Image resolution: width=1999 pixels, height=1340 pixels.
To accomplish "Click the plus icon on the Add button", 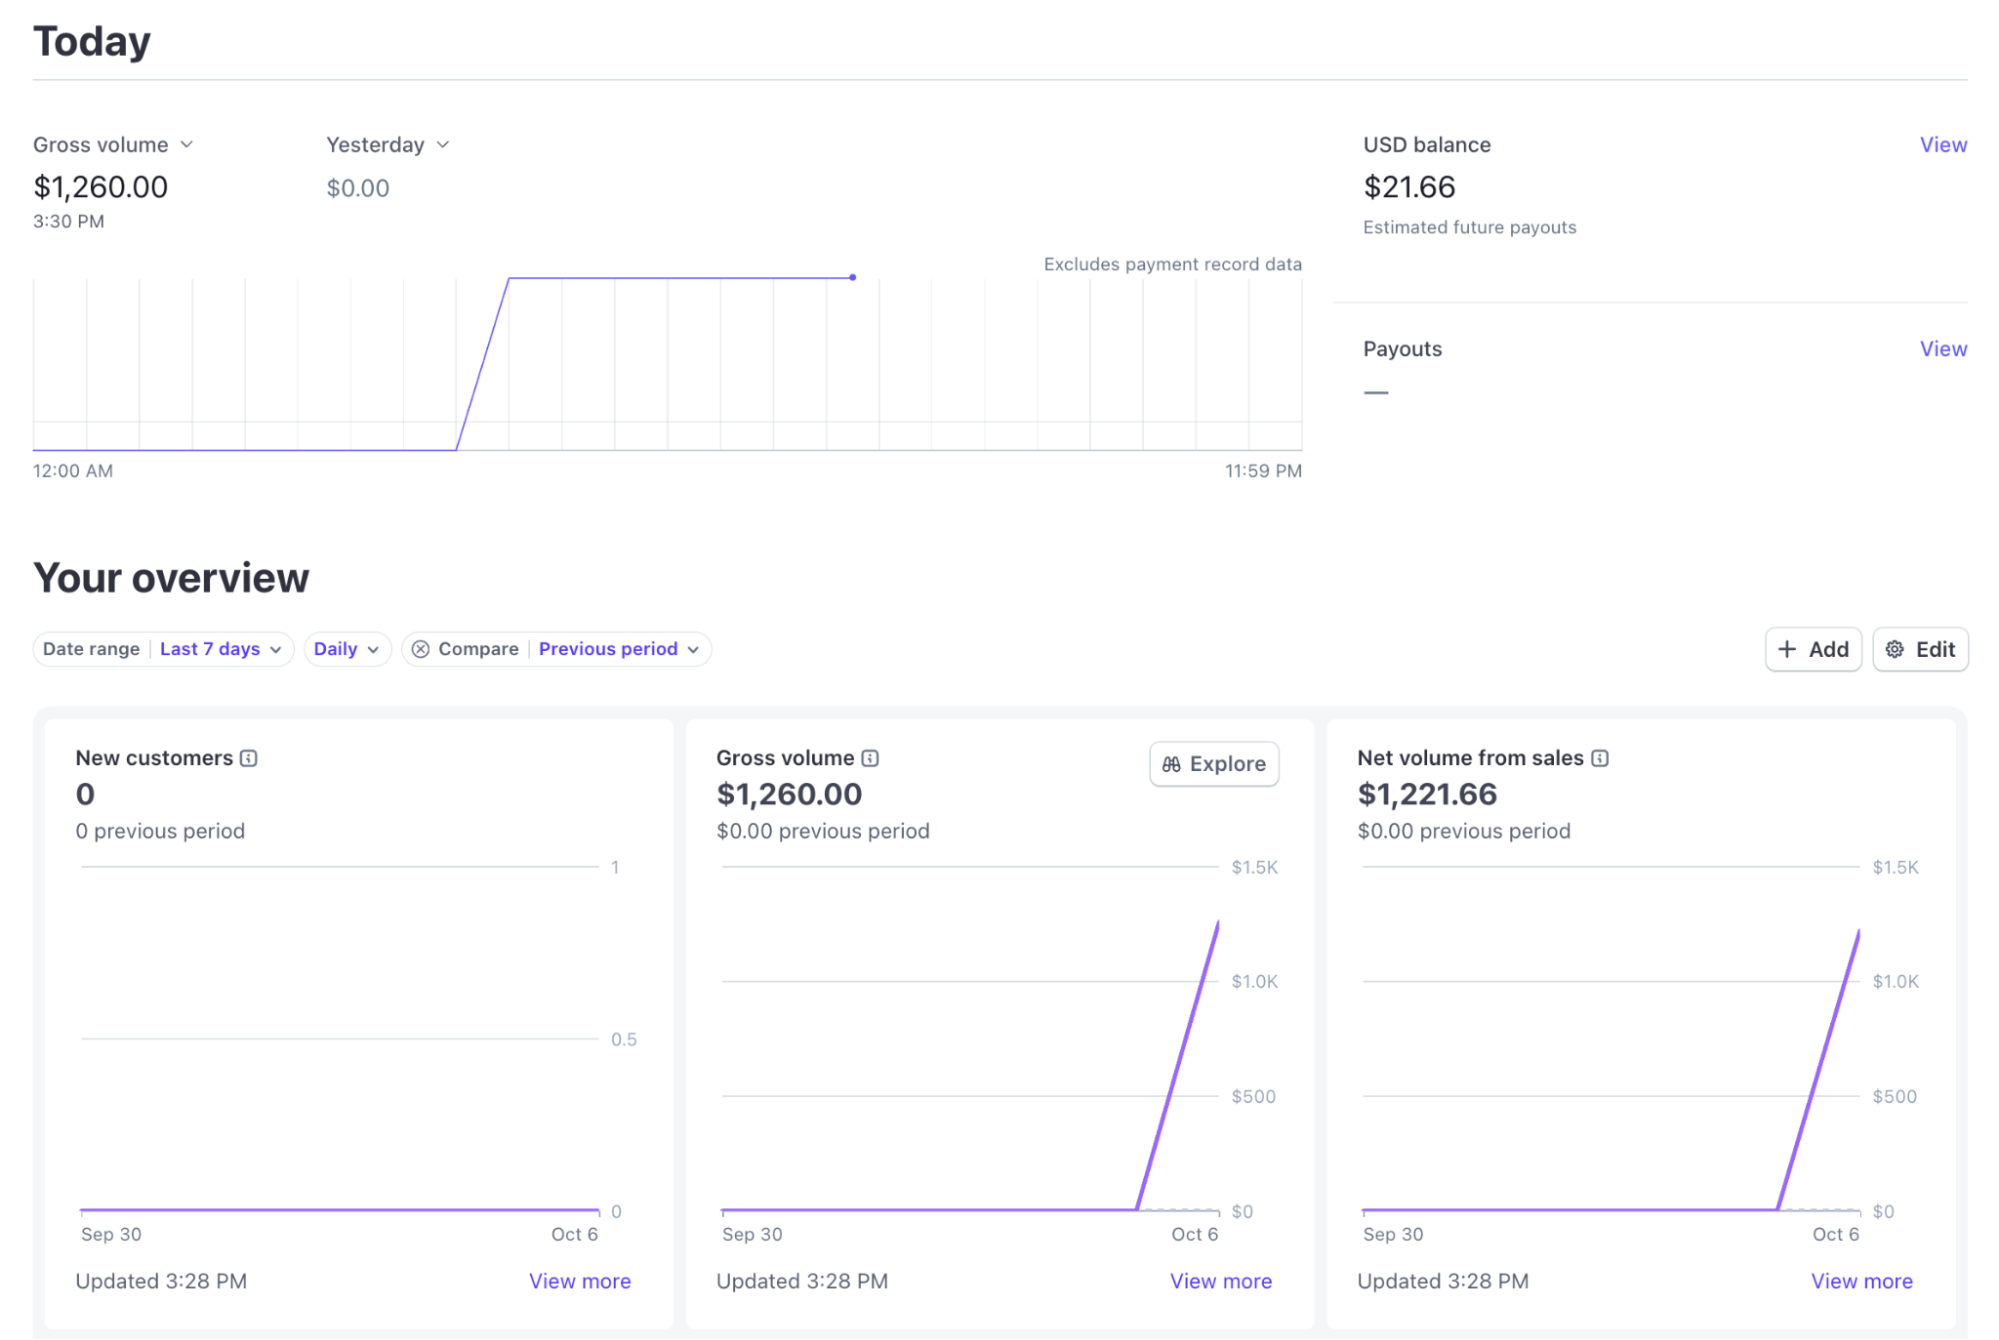I will (x=1786, y=649).
